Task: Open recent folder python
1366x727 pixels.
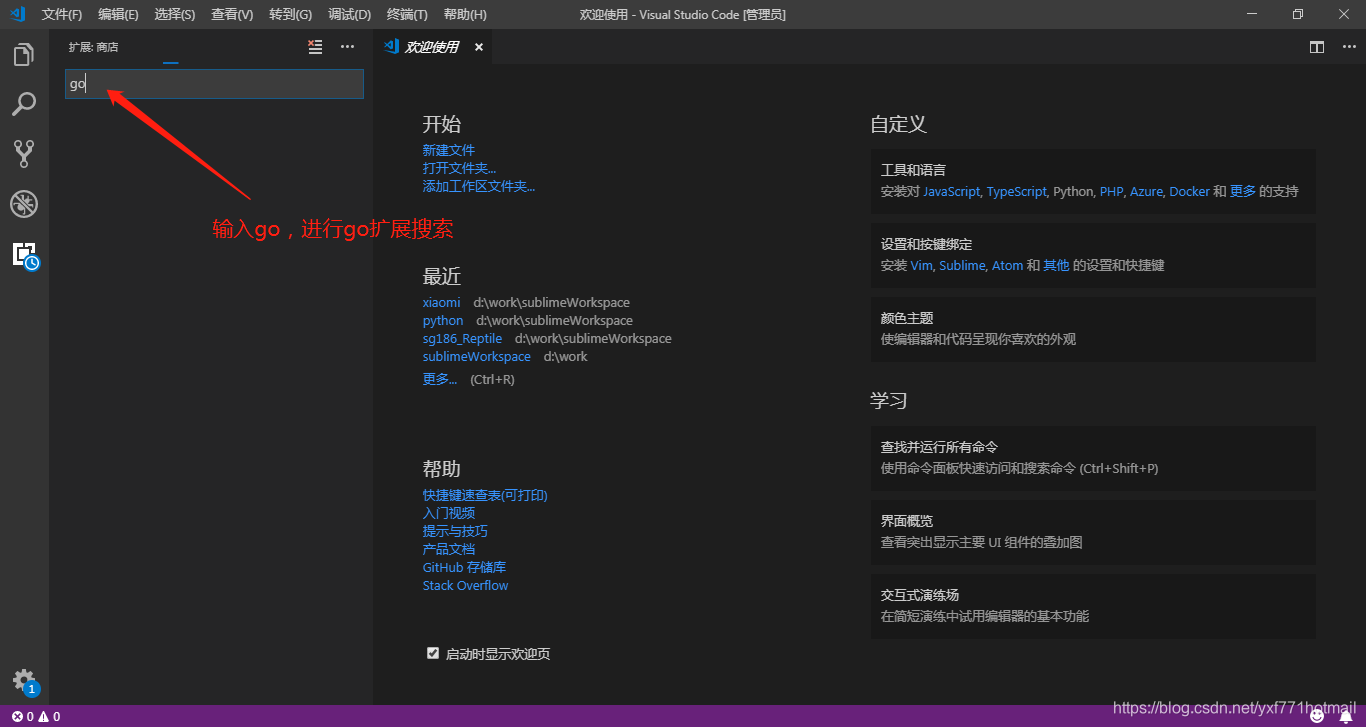Action: point(443,320)
